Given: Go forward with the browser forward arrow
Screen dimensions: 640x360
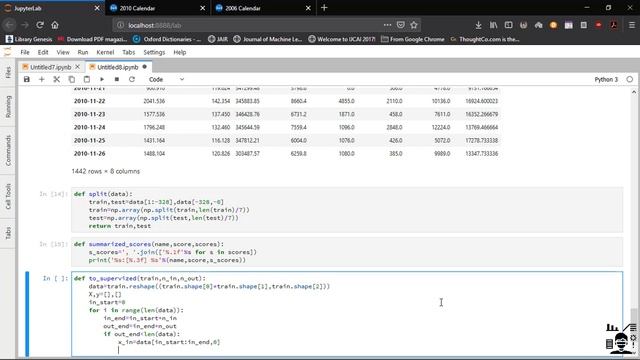Looking at the screenshot, I should [x=24, y=25].
